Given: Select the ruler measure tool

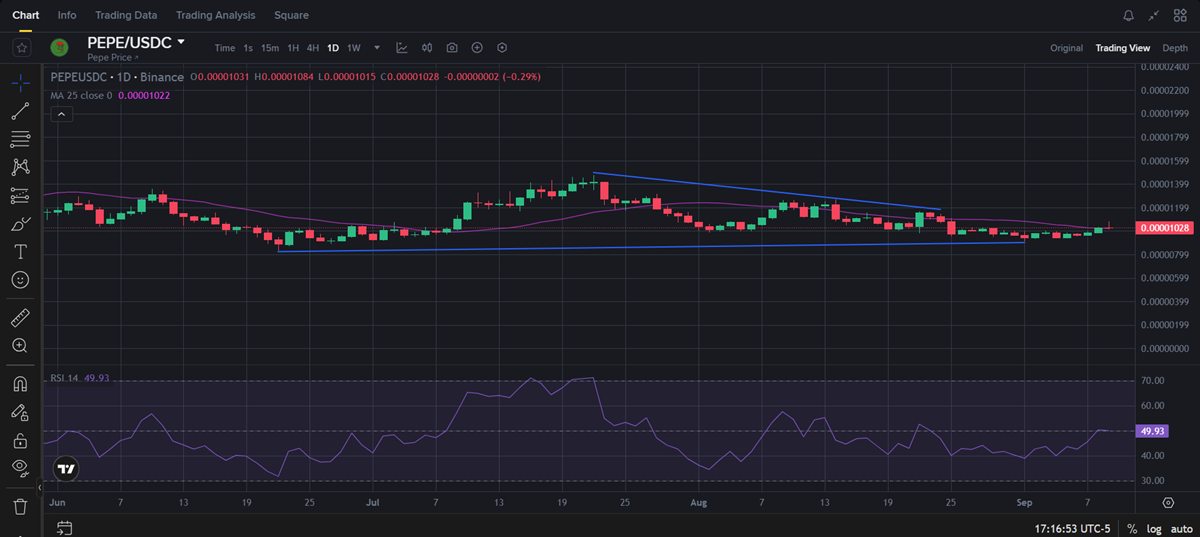Looking at the screenshot, I should point(20,317).
